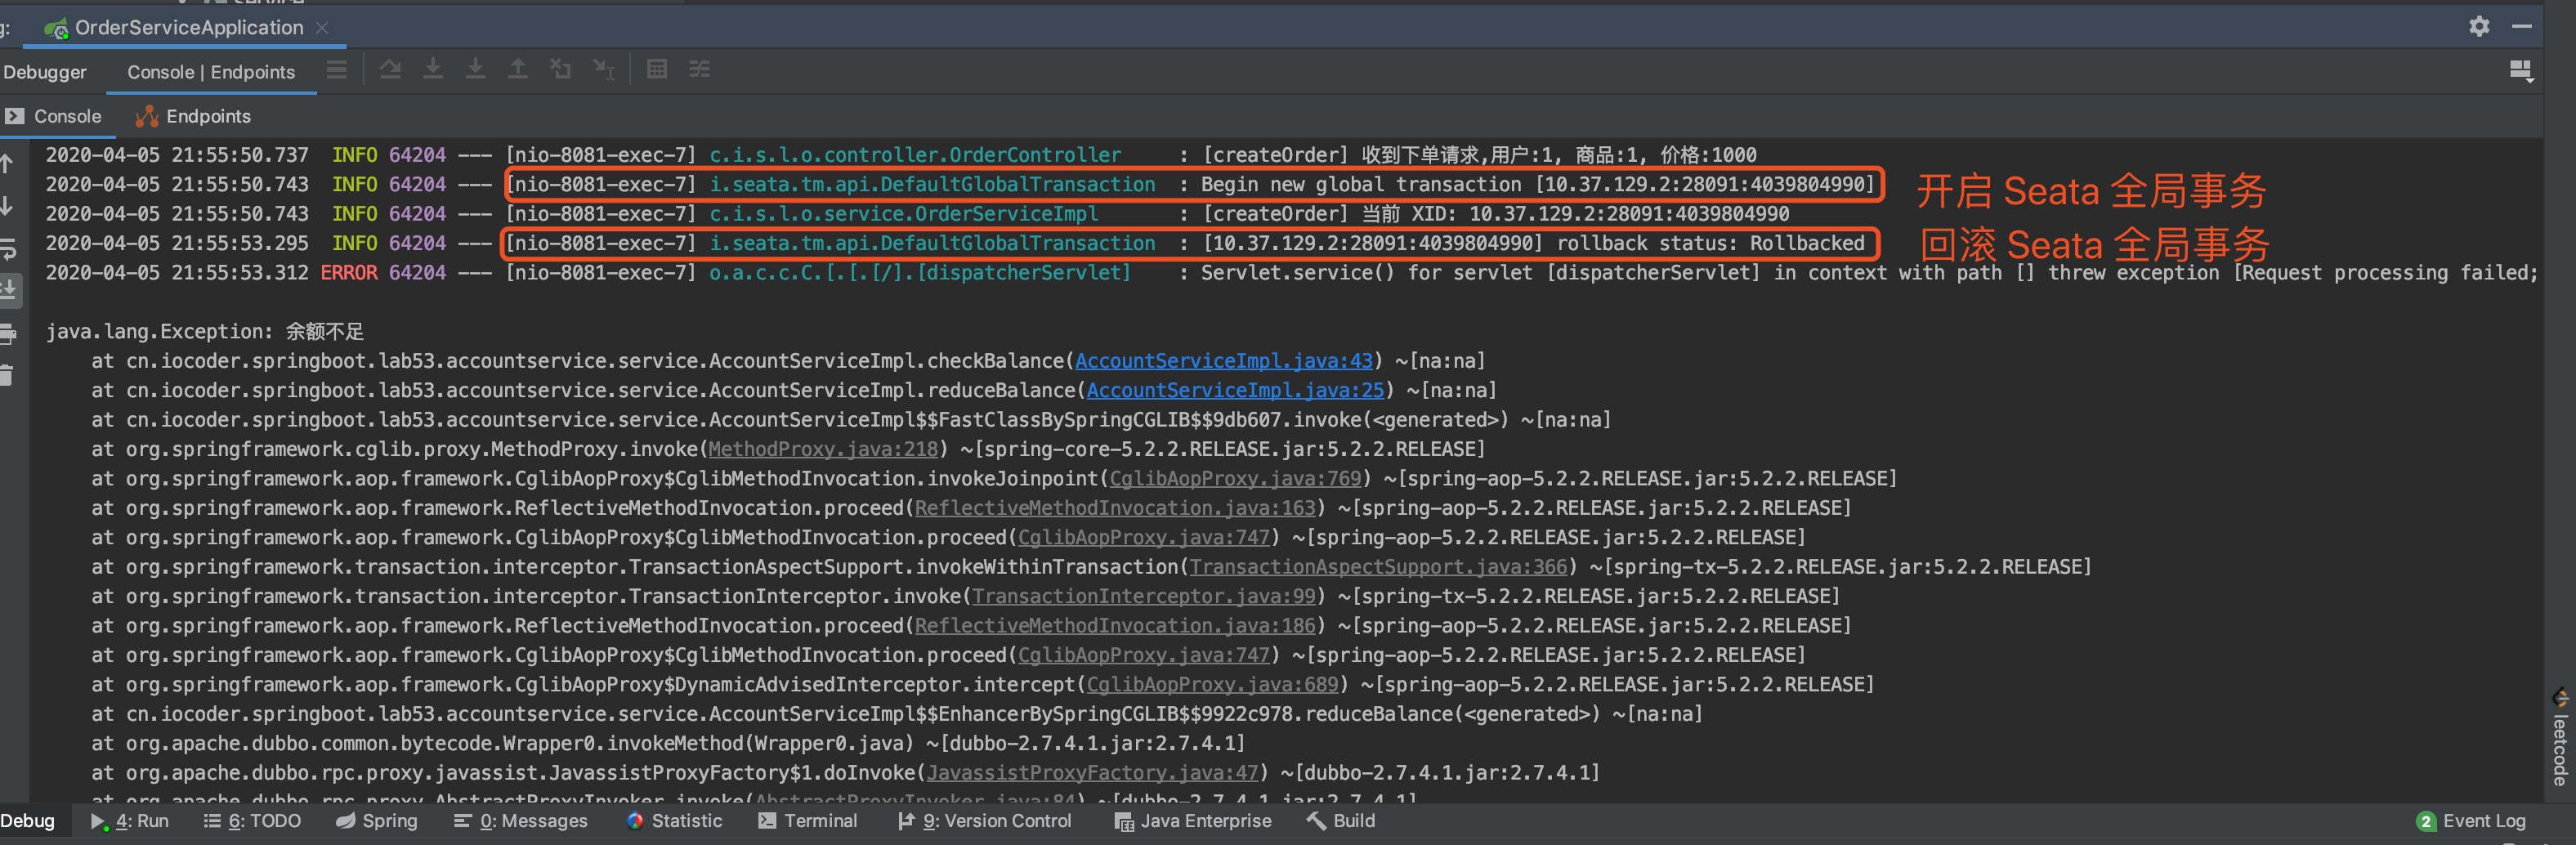Open debug panel settings gear
This screenshot has height=845, width=2576.
click(x=2479, y=26)
